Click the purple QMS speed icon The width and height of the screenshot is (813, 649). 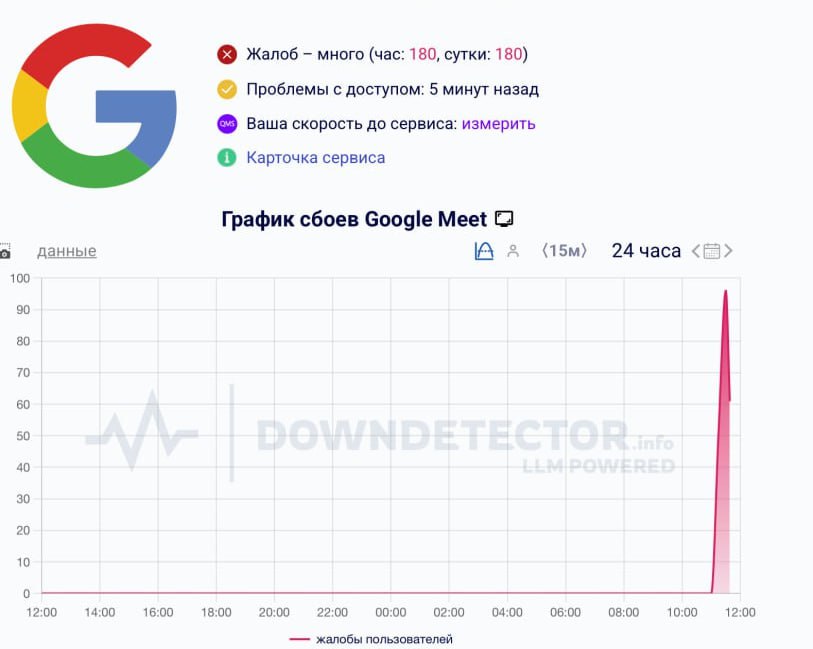click(227, 124)
